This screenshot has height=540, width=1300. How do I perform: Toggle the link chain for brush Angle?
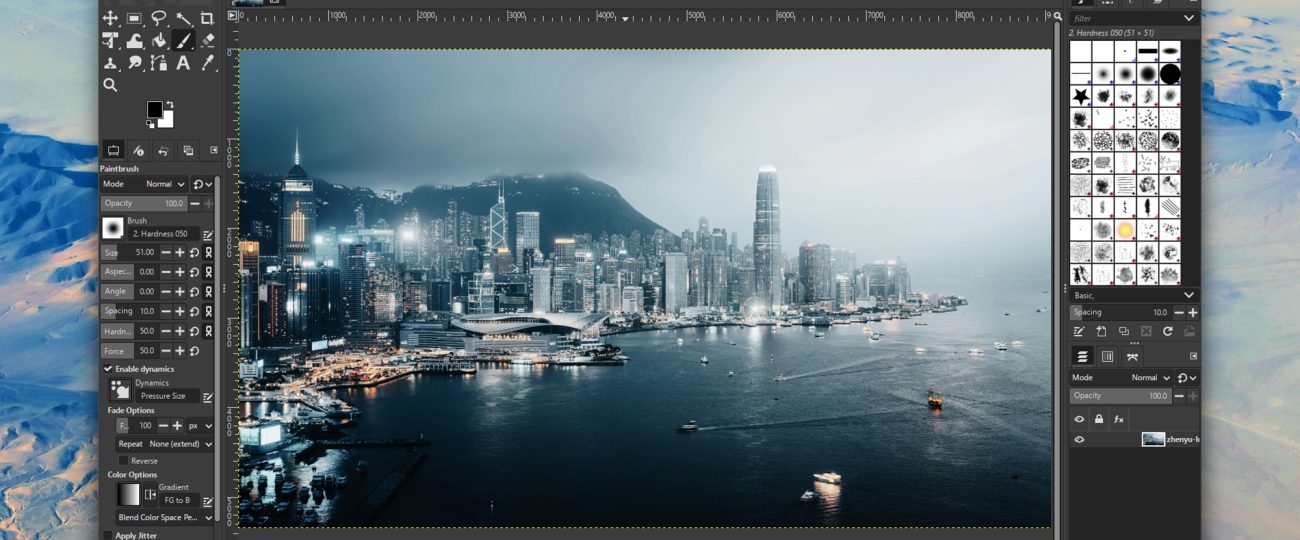coord(208,292)
